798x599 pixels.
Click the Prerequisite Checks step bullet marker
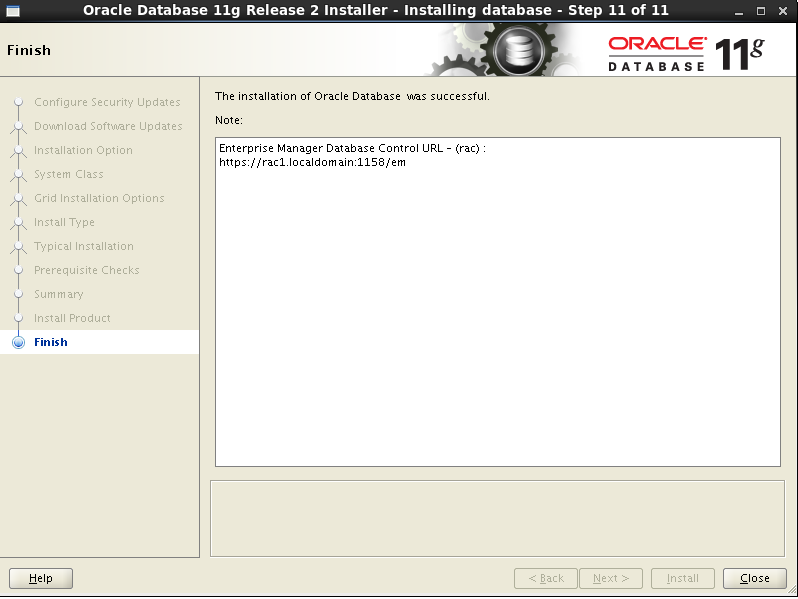coord(18,270)
